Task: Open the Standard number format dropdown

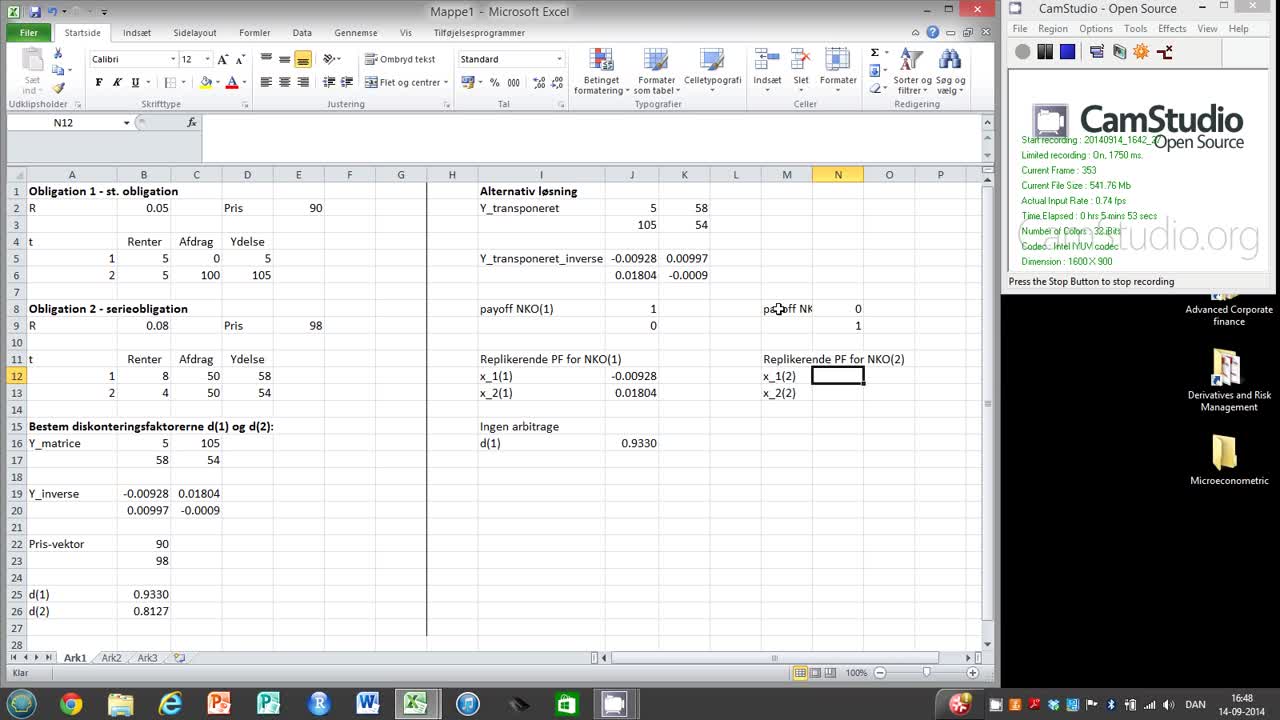Action: [x=558, y=59]
